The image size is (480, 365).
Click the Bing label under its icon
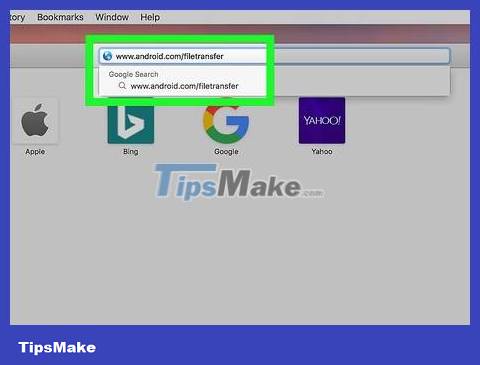click(131, 151)
